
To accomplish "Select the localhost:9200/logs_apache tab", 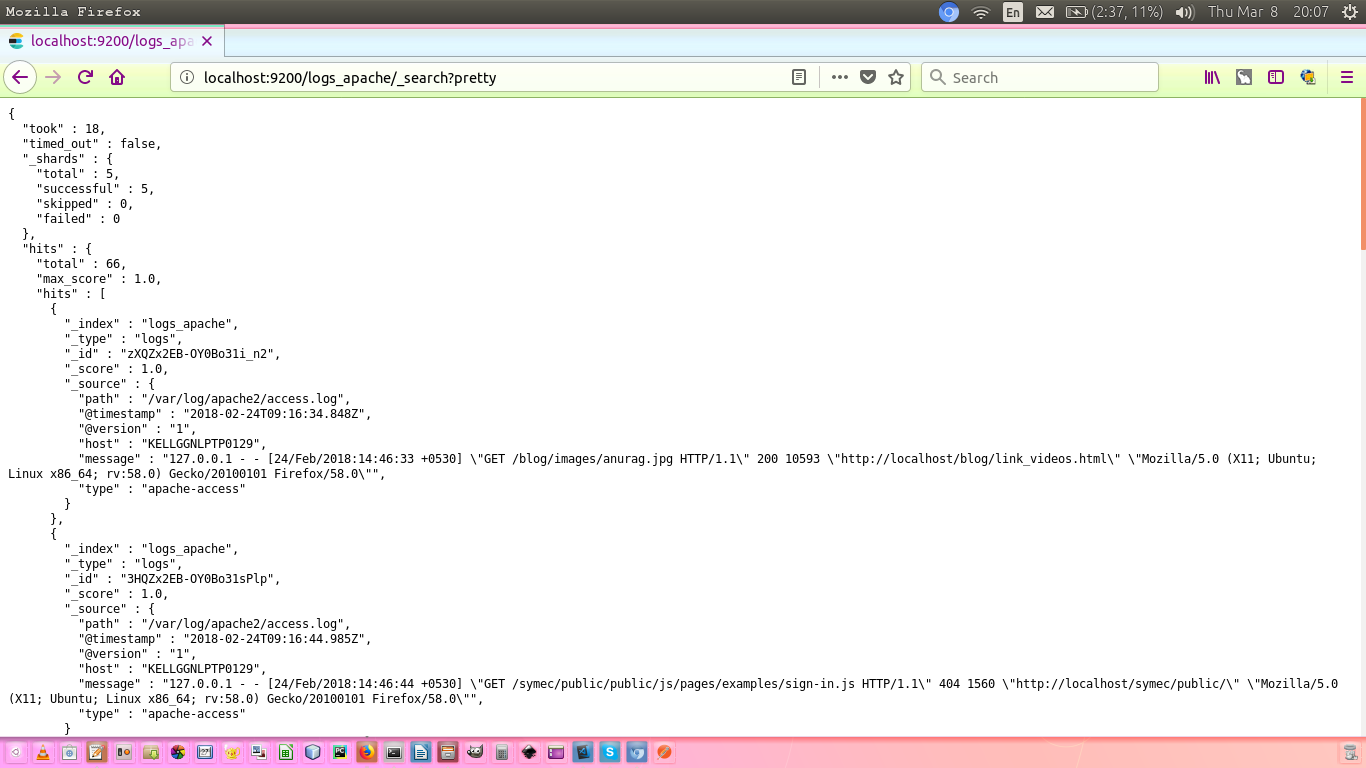I will tap(110, 41).
